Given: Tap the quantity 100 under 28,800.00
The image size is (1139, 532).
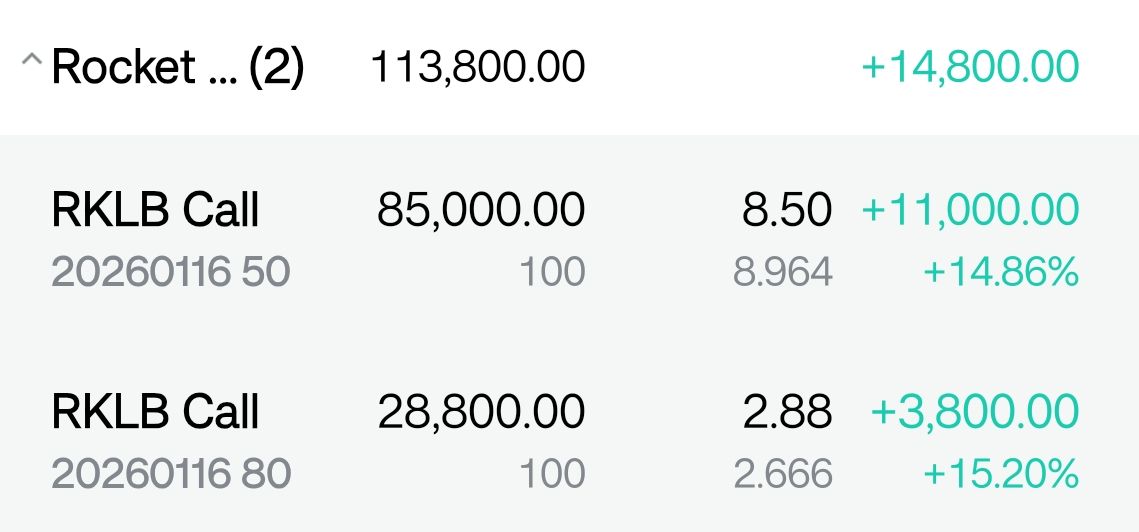Looking at the screenshot, I should (x=552, y=473).
